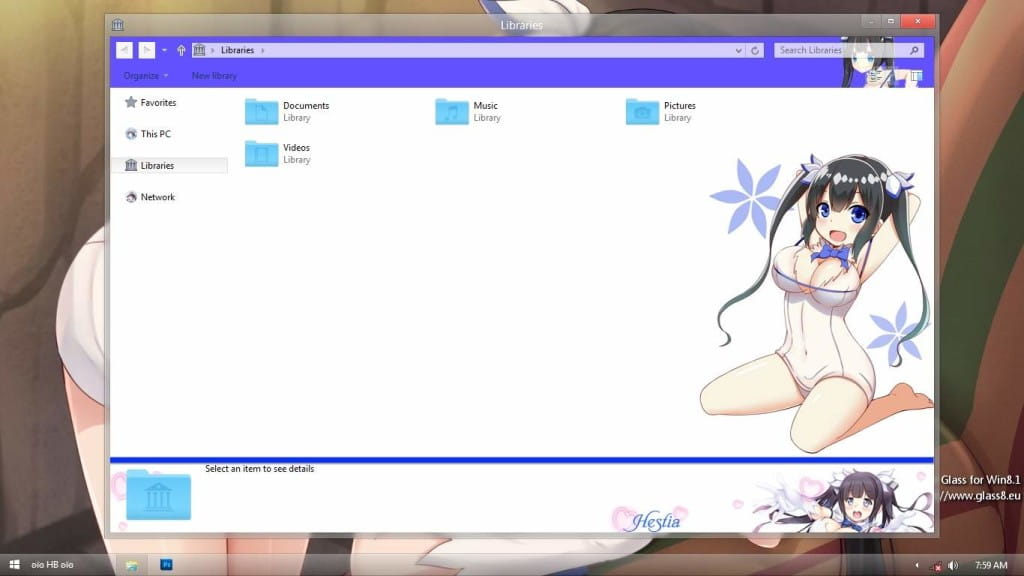Viewport: 1024px width, 576px height.
Task: Open the address bar history dropdown
Action: tap(738, 49)
